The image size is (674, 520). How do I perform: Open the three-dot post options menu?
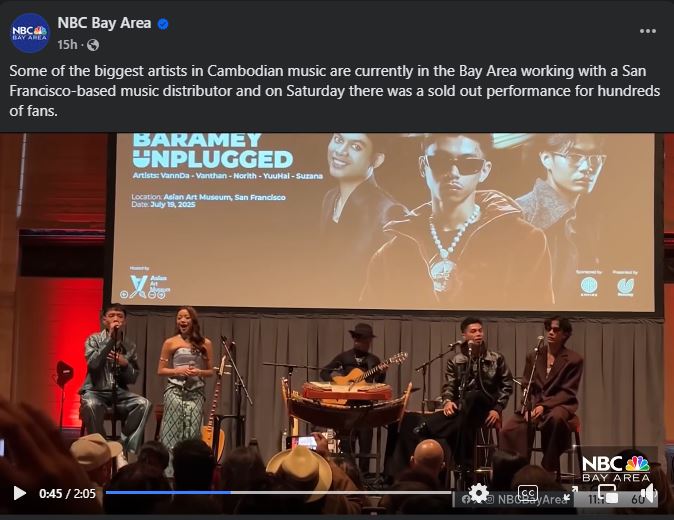647,31
